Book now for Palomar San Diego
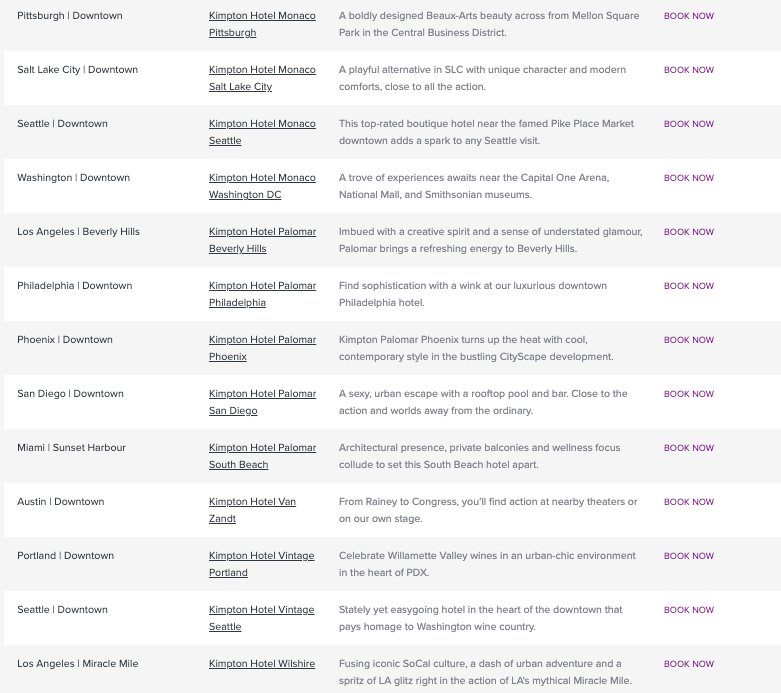 pos(689,394)
